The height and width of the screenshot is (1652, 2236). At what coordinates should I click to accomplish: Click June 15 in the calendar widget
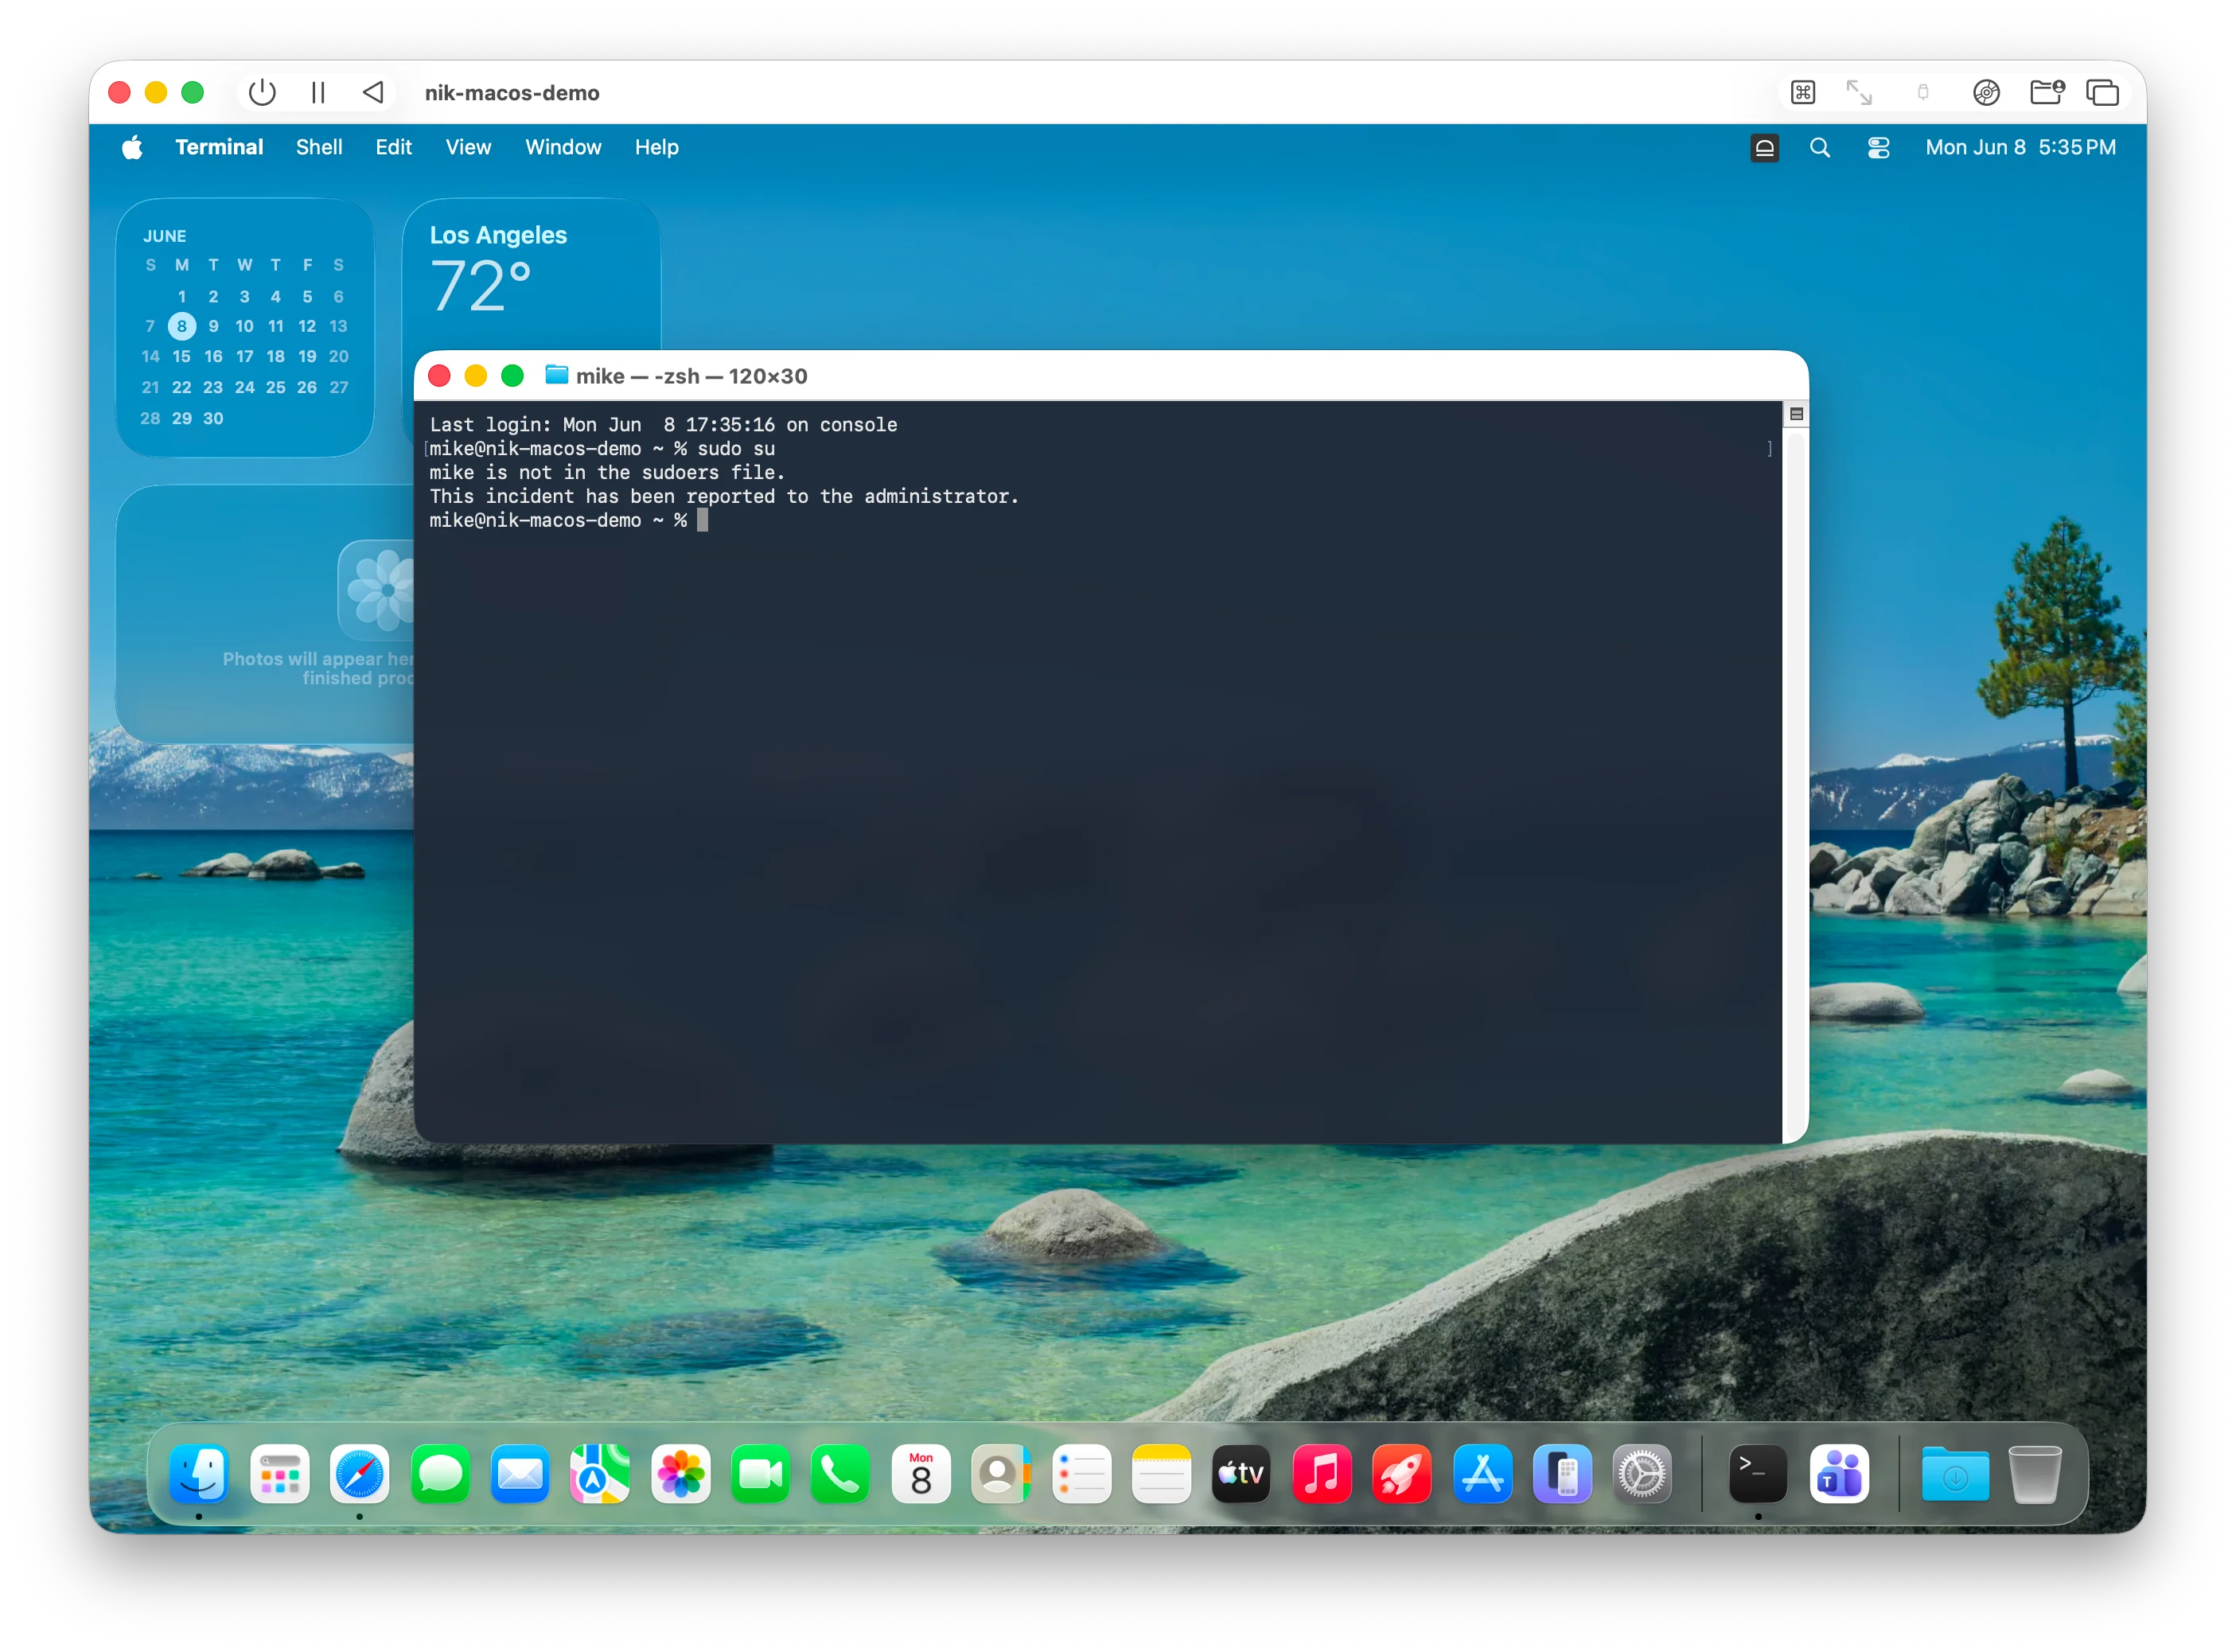pos(182,356)
